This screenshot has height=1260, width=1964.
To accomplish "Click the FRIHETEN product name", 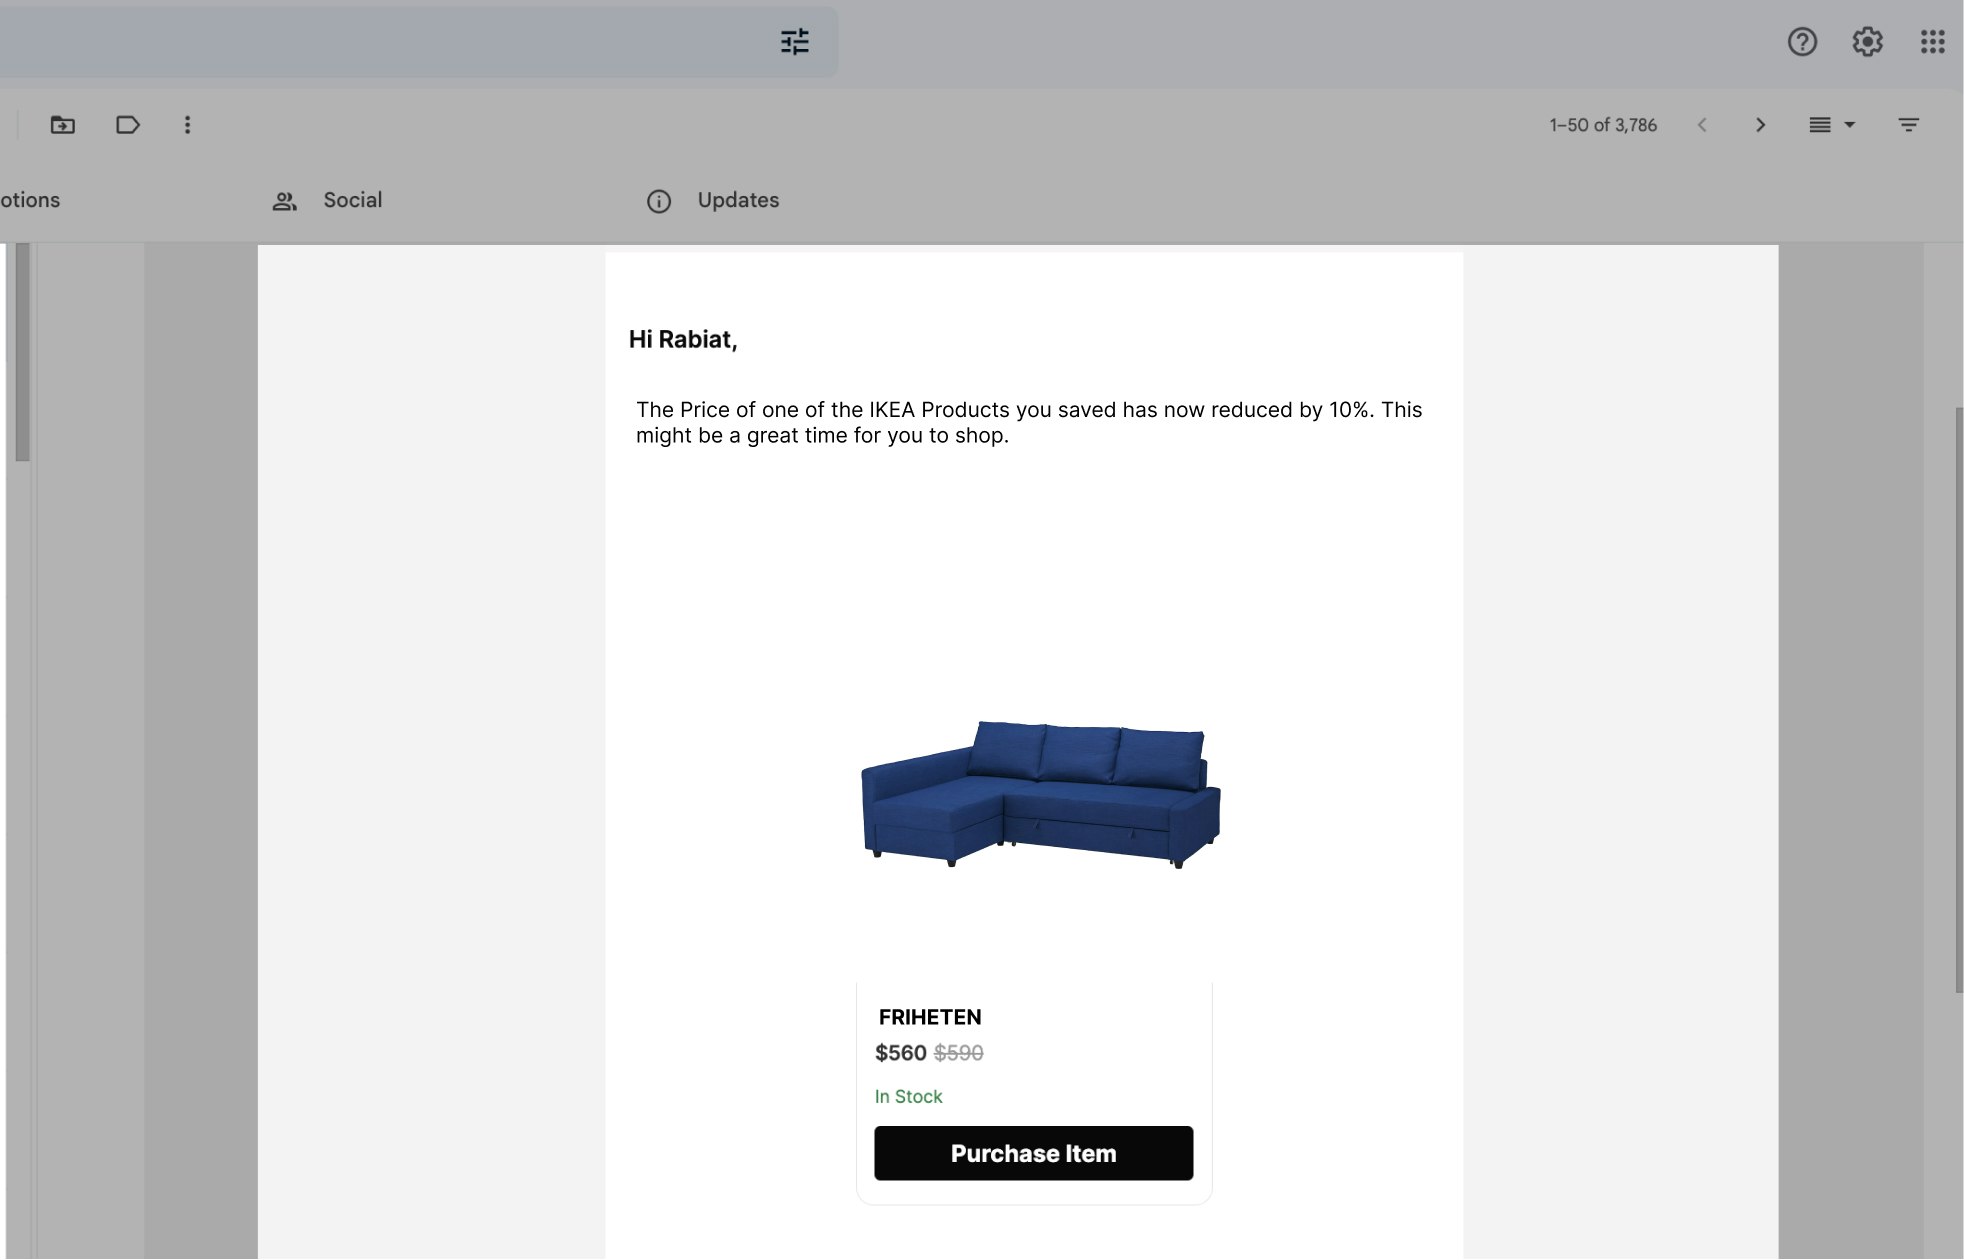I will 930,1017.
